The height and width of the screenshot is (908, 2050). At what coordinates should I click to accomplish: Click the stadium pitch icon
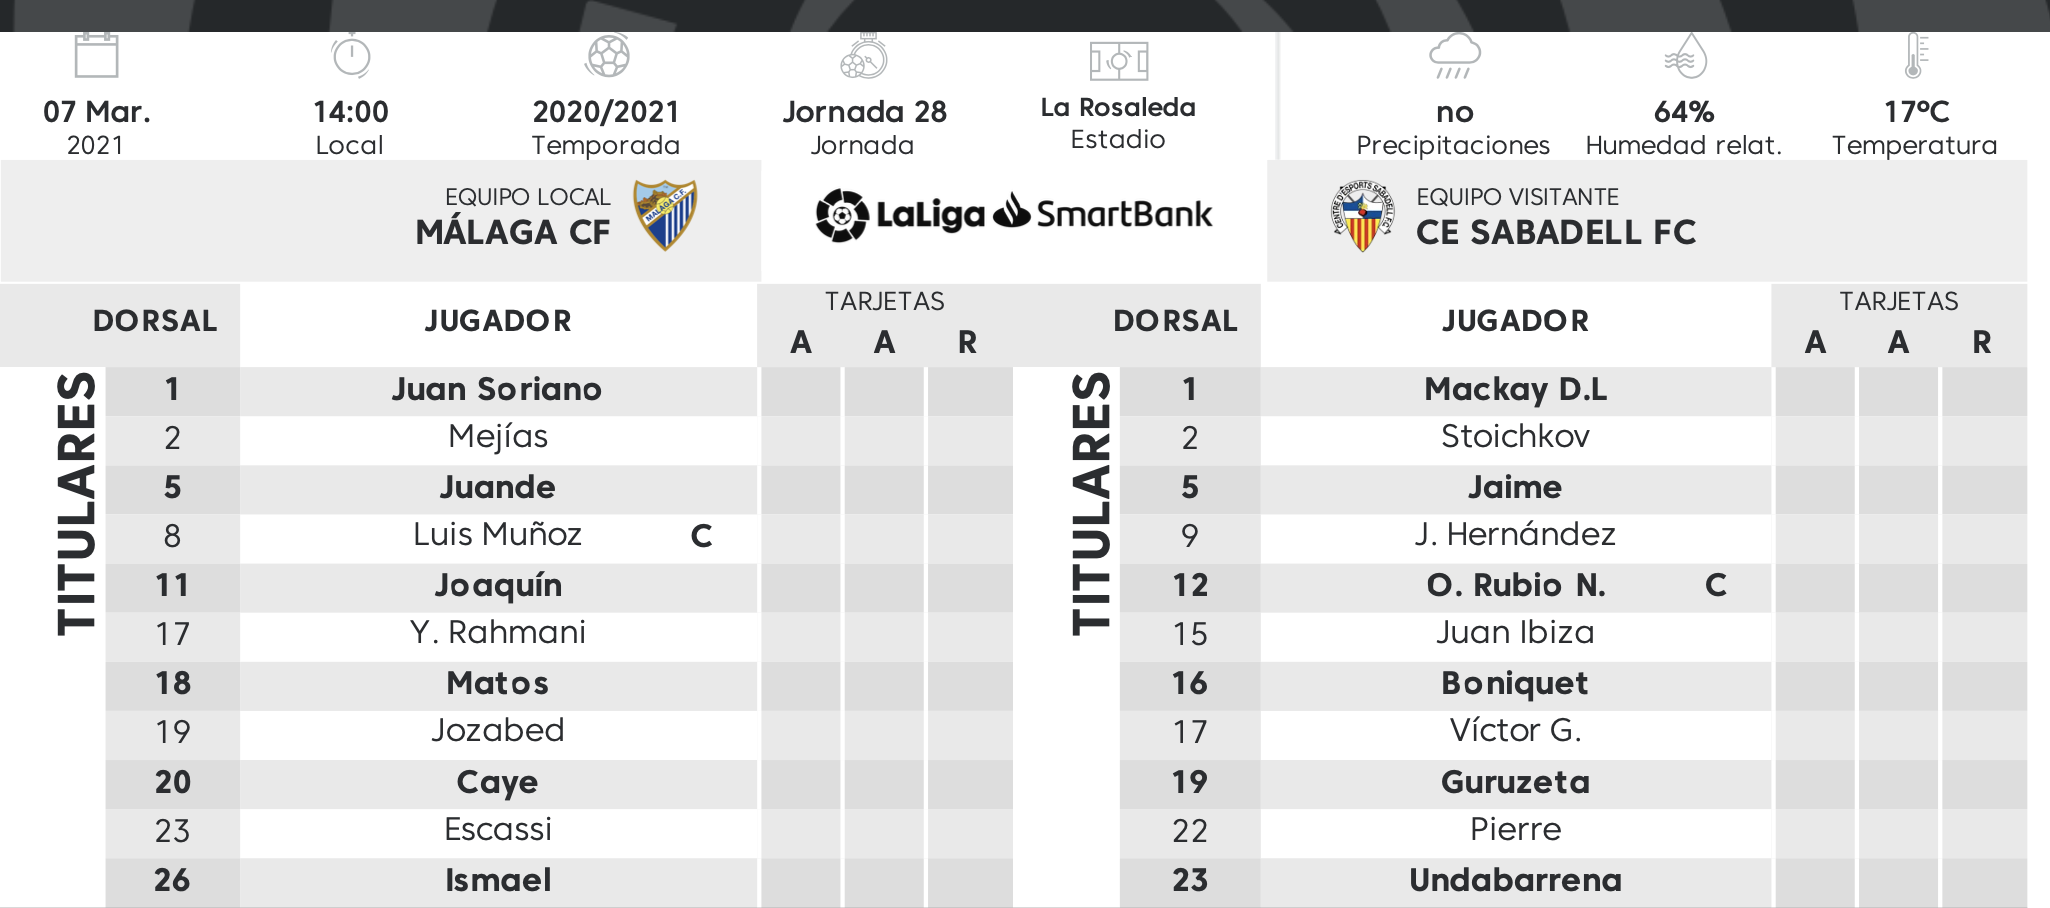pos(1118,61)
